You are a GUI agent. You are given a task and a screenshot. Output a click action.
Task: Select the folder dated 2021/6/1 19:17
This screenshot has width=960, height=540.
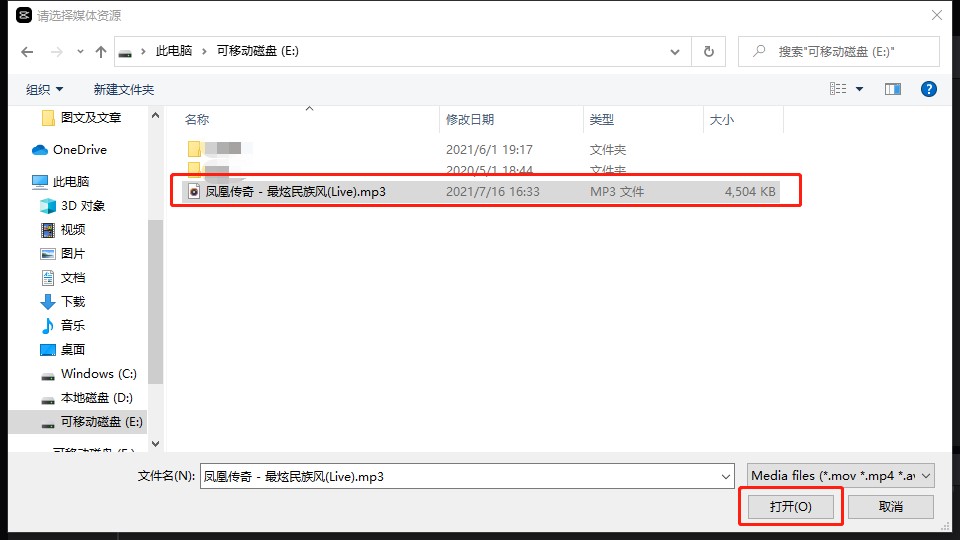(481, 149)
